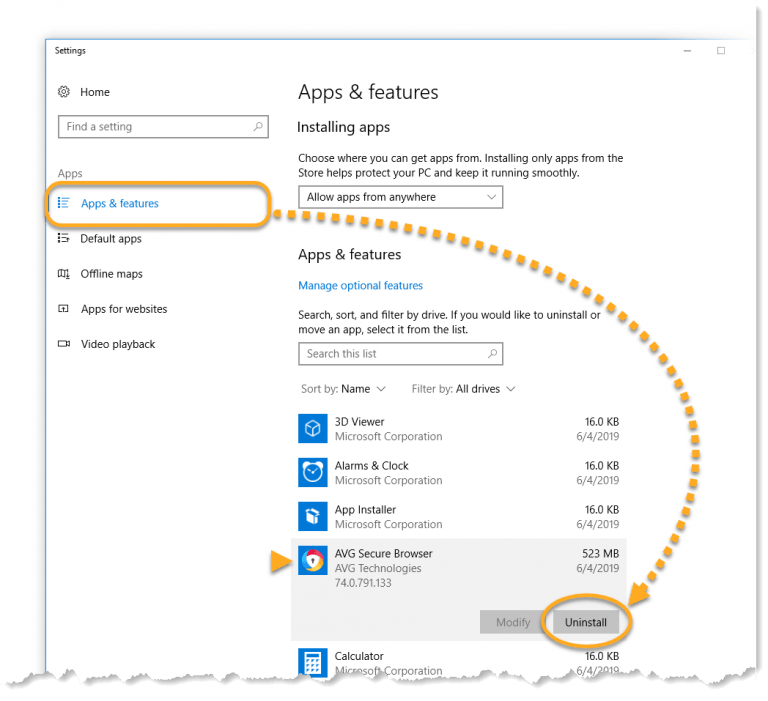The width and height of the screenshot is (768, 701).
Task: Click the Apps for websites icon
Action: click(63, 309)
